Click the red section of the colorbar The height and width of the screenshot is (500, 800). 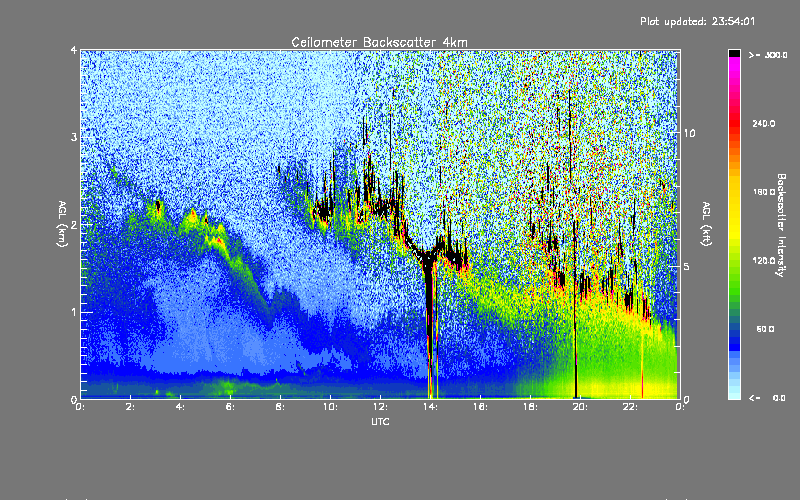coord(734,125)
